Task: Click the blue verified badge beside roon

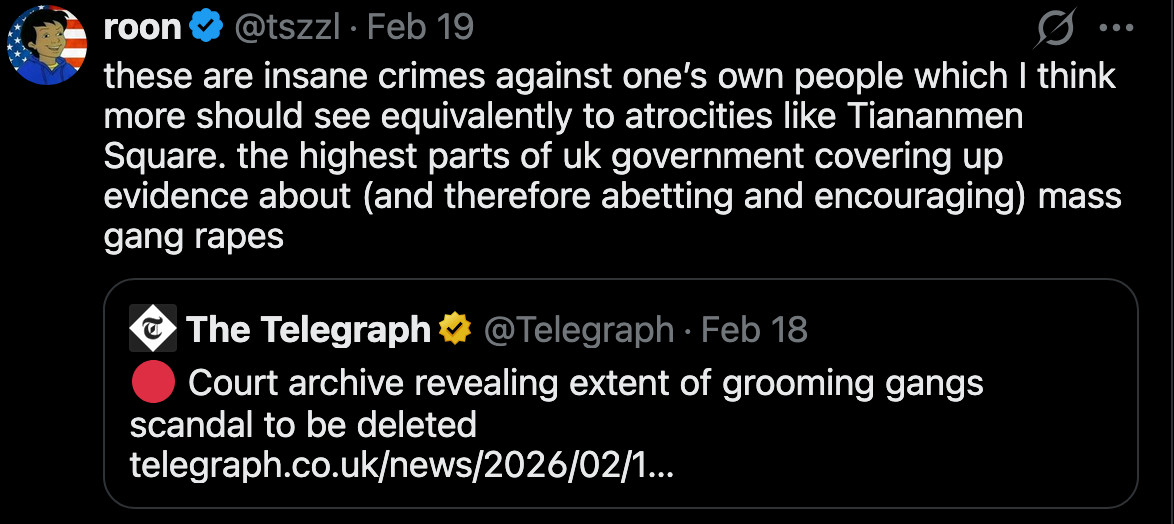Action: (206, 27)
